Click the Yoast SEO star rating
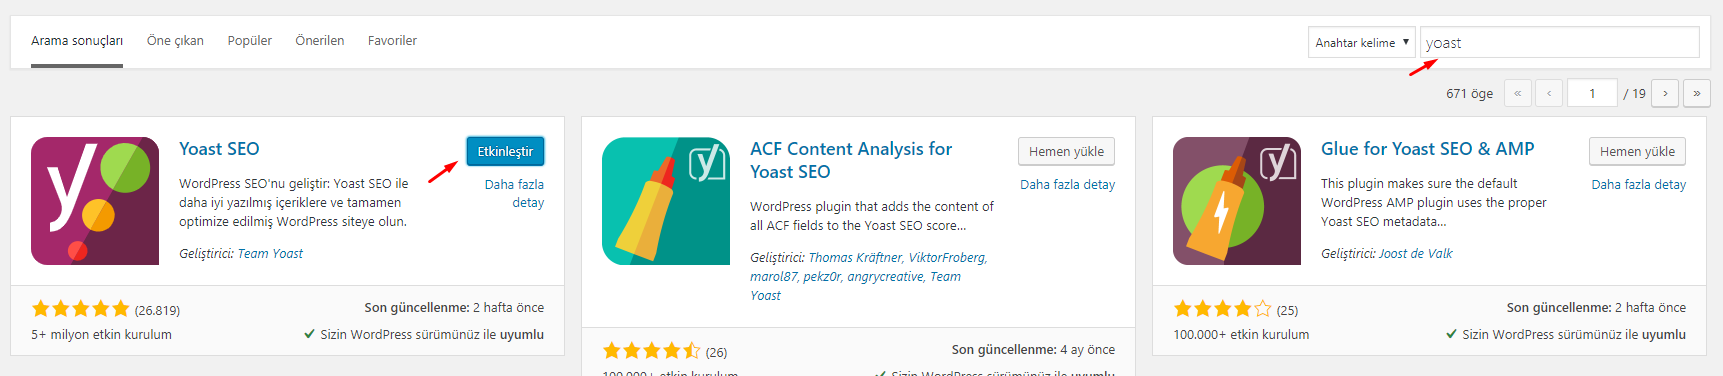 tap(81, 309)
